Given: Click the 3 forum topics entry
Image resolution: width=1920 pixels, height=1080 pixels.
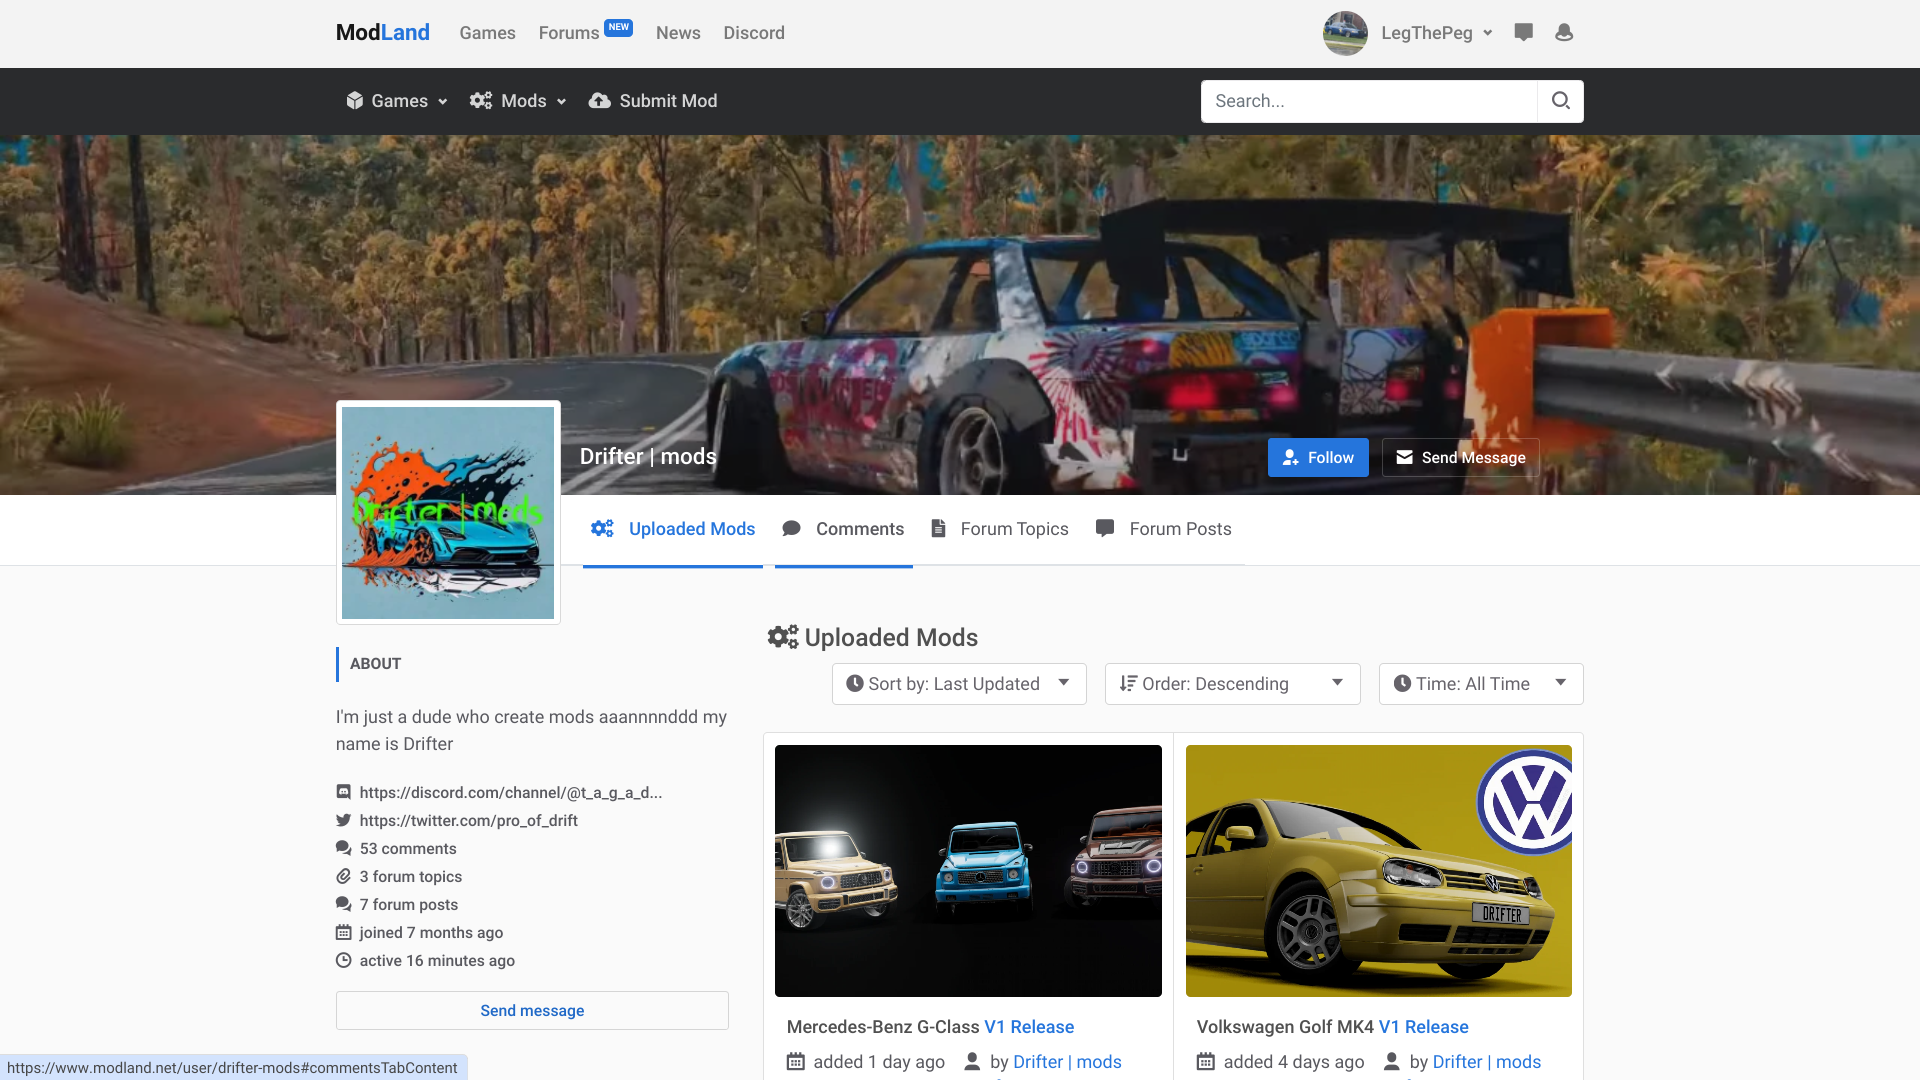Looking at the screenshot, I should click(x=411, y=876).
